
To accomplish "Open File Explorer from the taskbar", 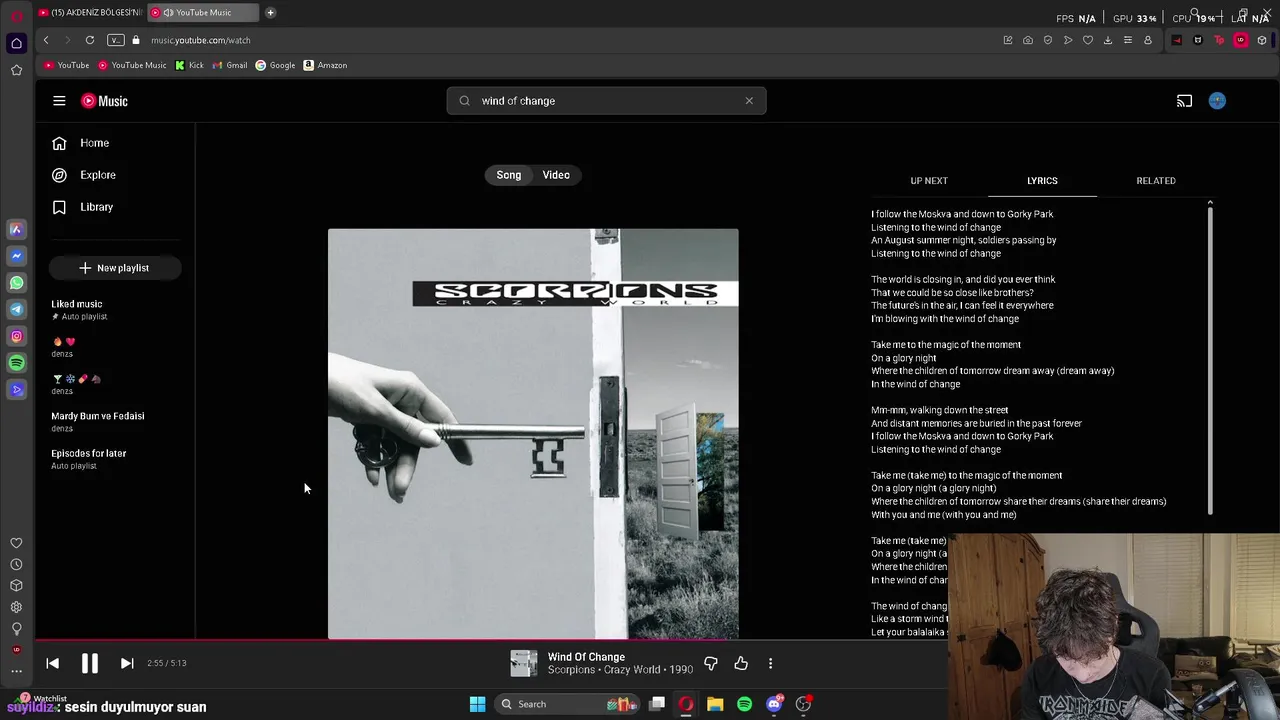I will (715, 704).
